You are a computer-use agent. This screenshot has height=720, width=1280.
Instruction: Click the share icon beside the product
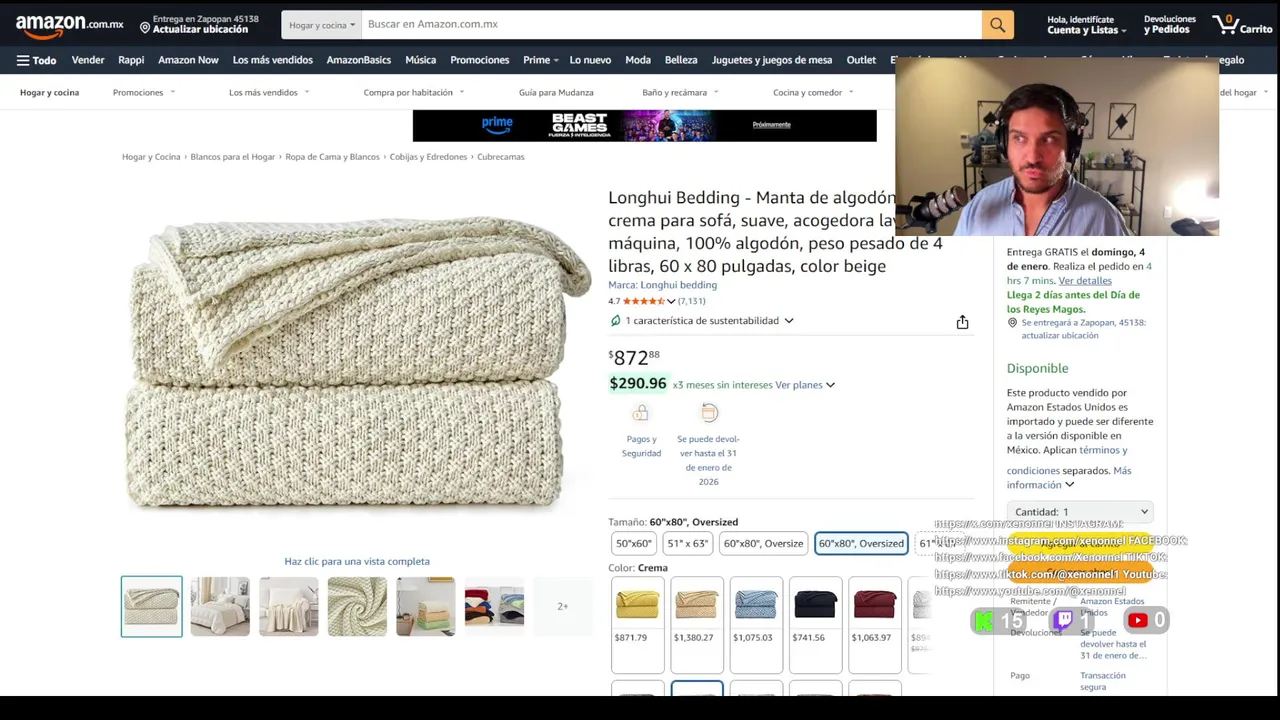962,322
